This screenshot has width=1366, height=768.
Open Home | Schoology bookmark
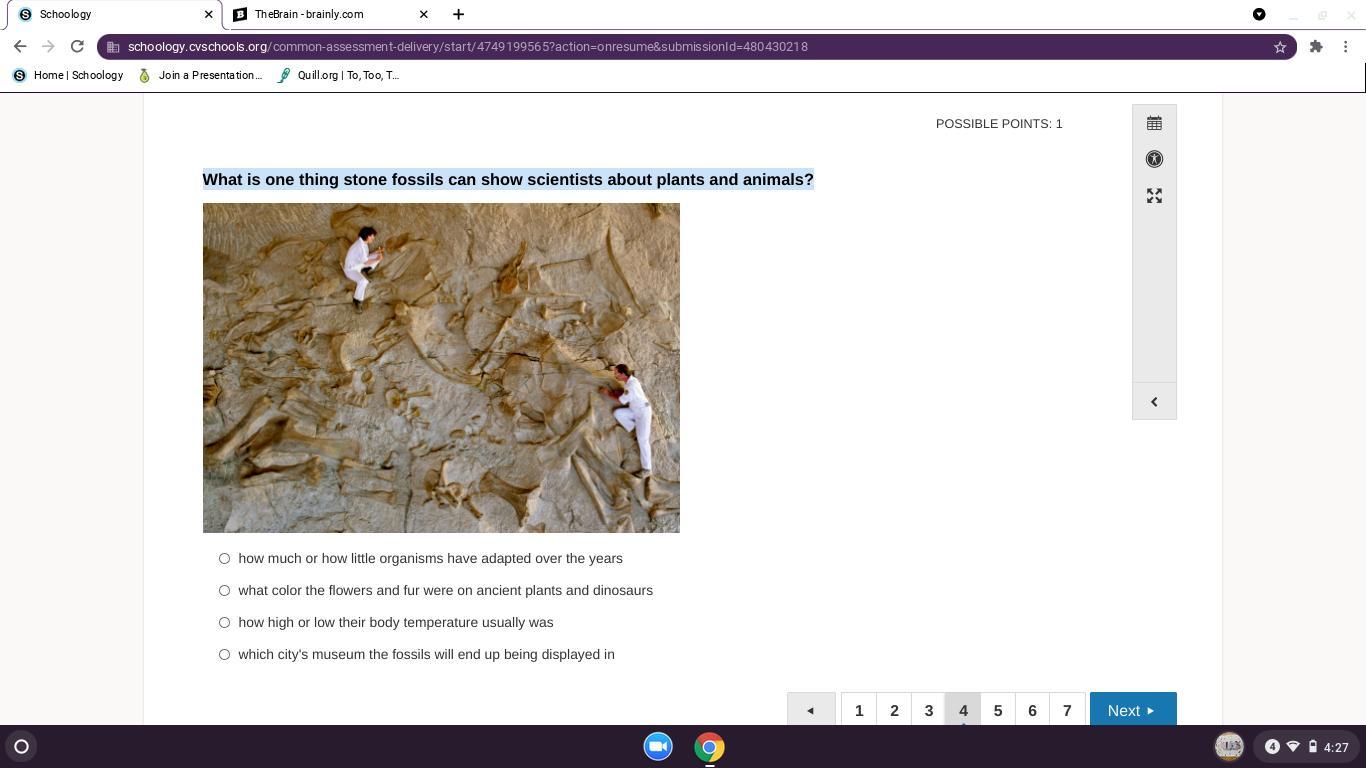coord(68,75)
